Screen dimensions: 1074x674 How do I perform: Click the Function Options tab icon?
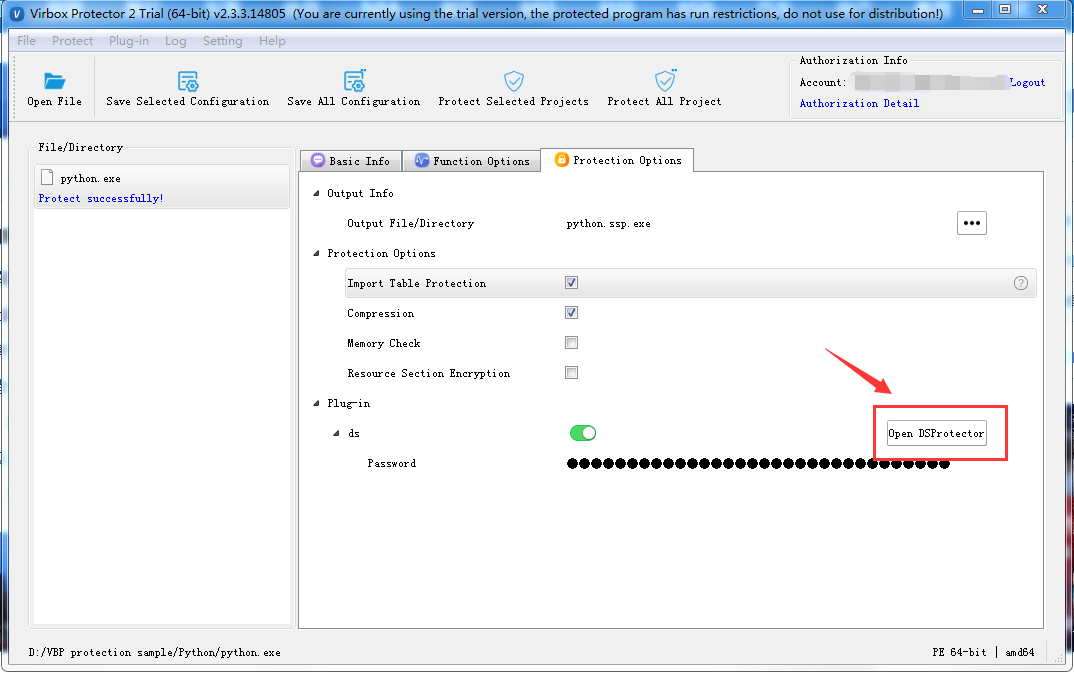coord(422,160)
